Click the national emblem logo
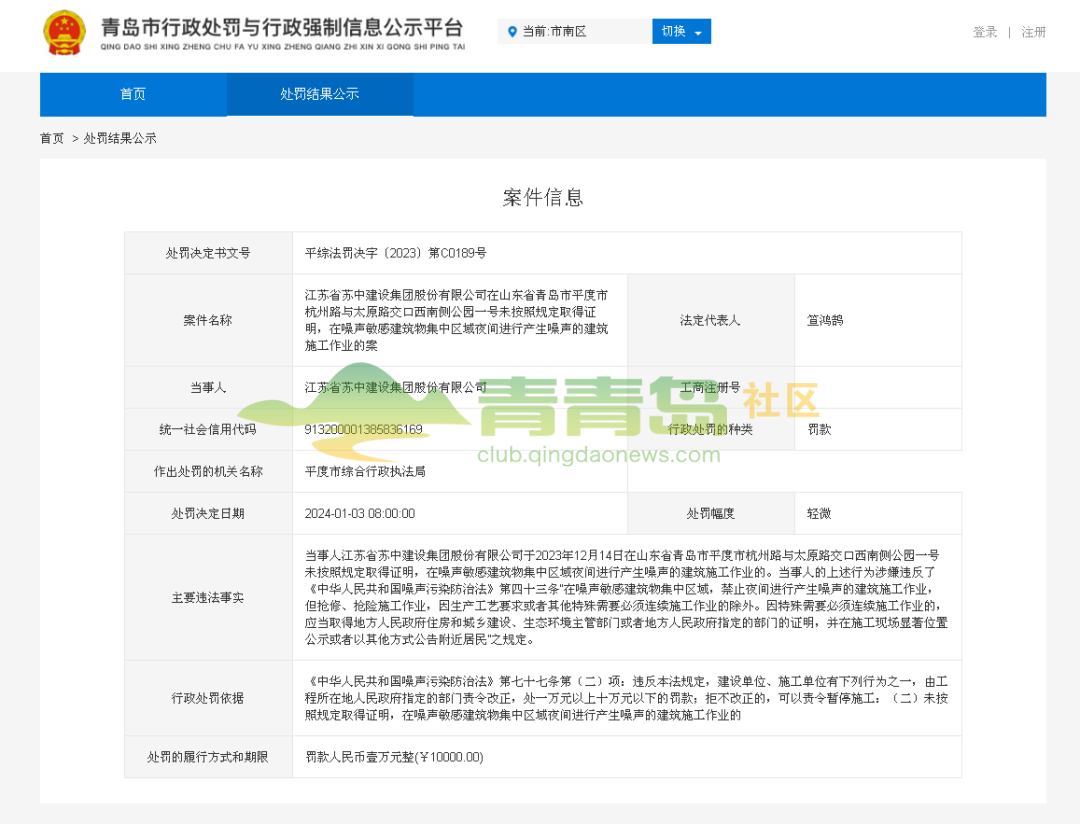This screenshot has height=824, width=1080. pos(64,32)
